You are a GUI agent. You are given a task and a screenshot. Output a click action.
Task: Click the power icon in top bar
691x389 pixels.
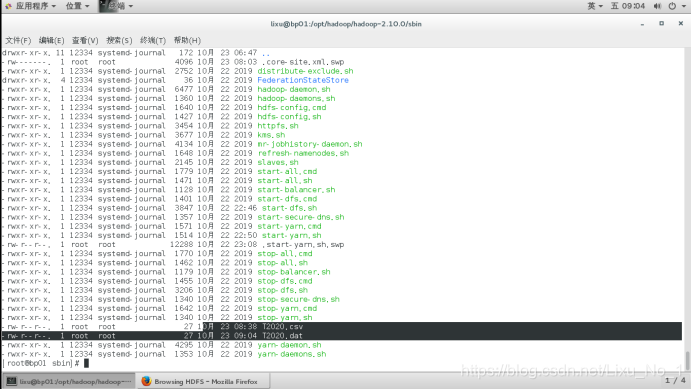(672, 6)
